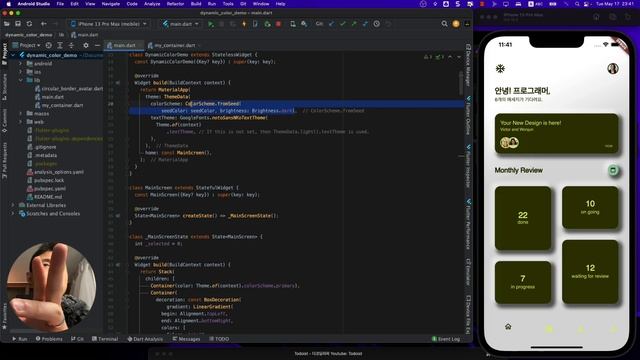Image resolution: width=640 pixels, height=360 pixels.
Task: Expand the android folder
Action: pyautogui.click(x=20, y=64)
